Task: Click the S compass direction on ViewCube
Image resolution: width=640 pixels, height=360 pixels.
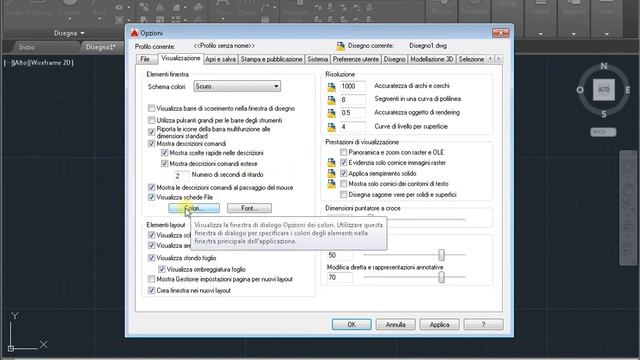Action: [x=604, y=114]
